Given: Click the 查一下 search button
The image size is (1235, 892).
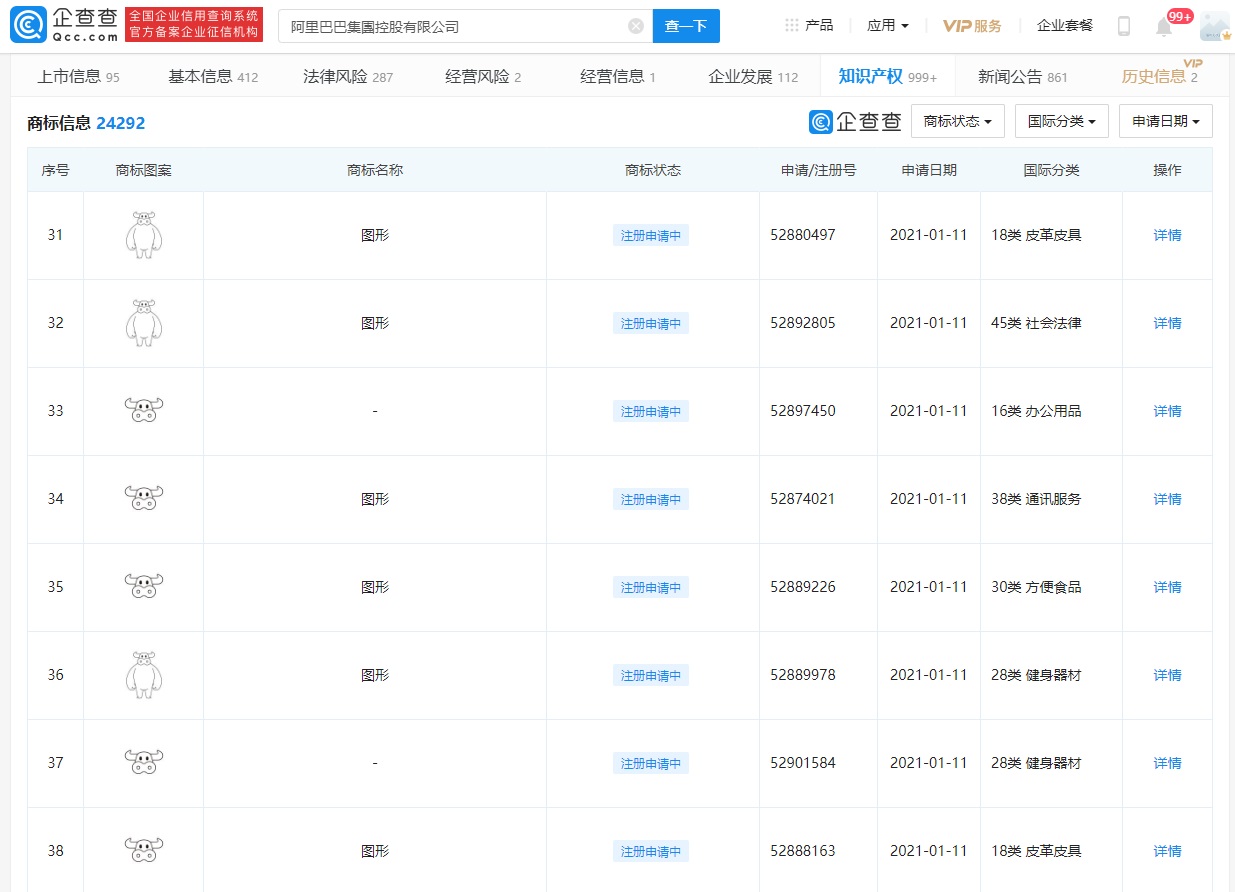Looking at the screenshot, I should (686, 26).
